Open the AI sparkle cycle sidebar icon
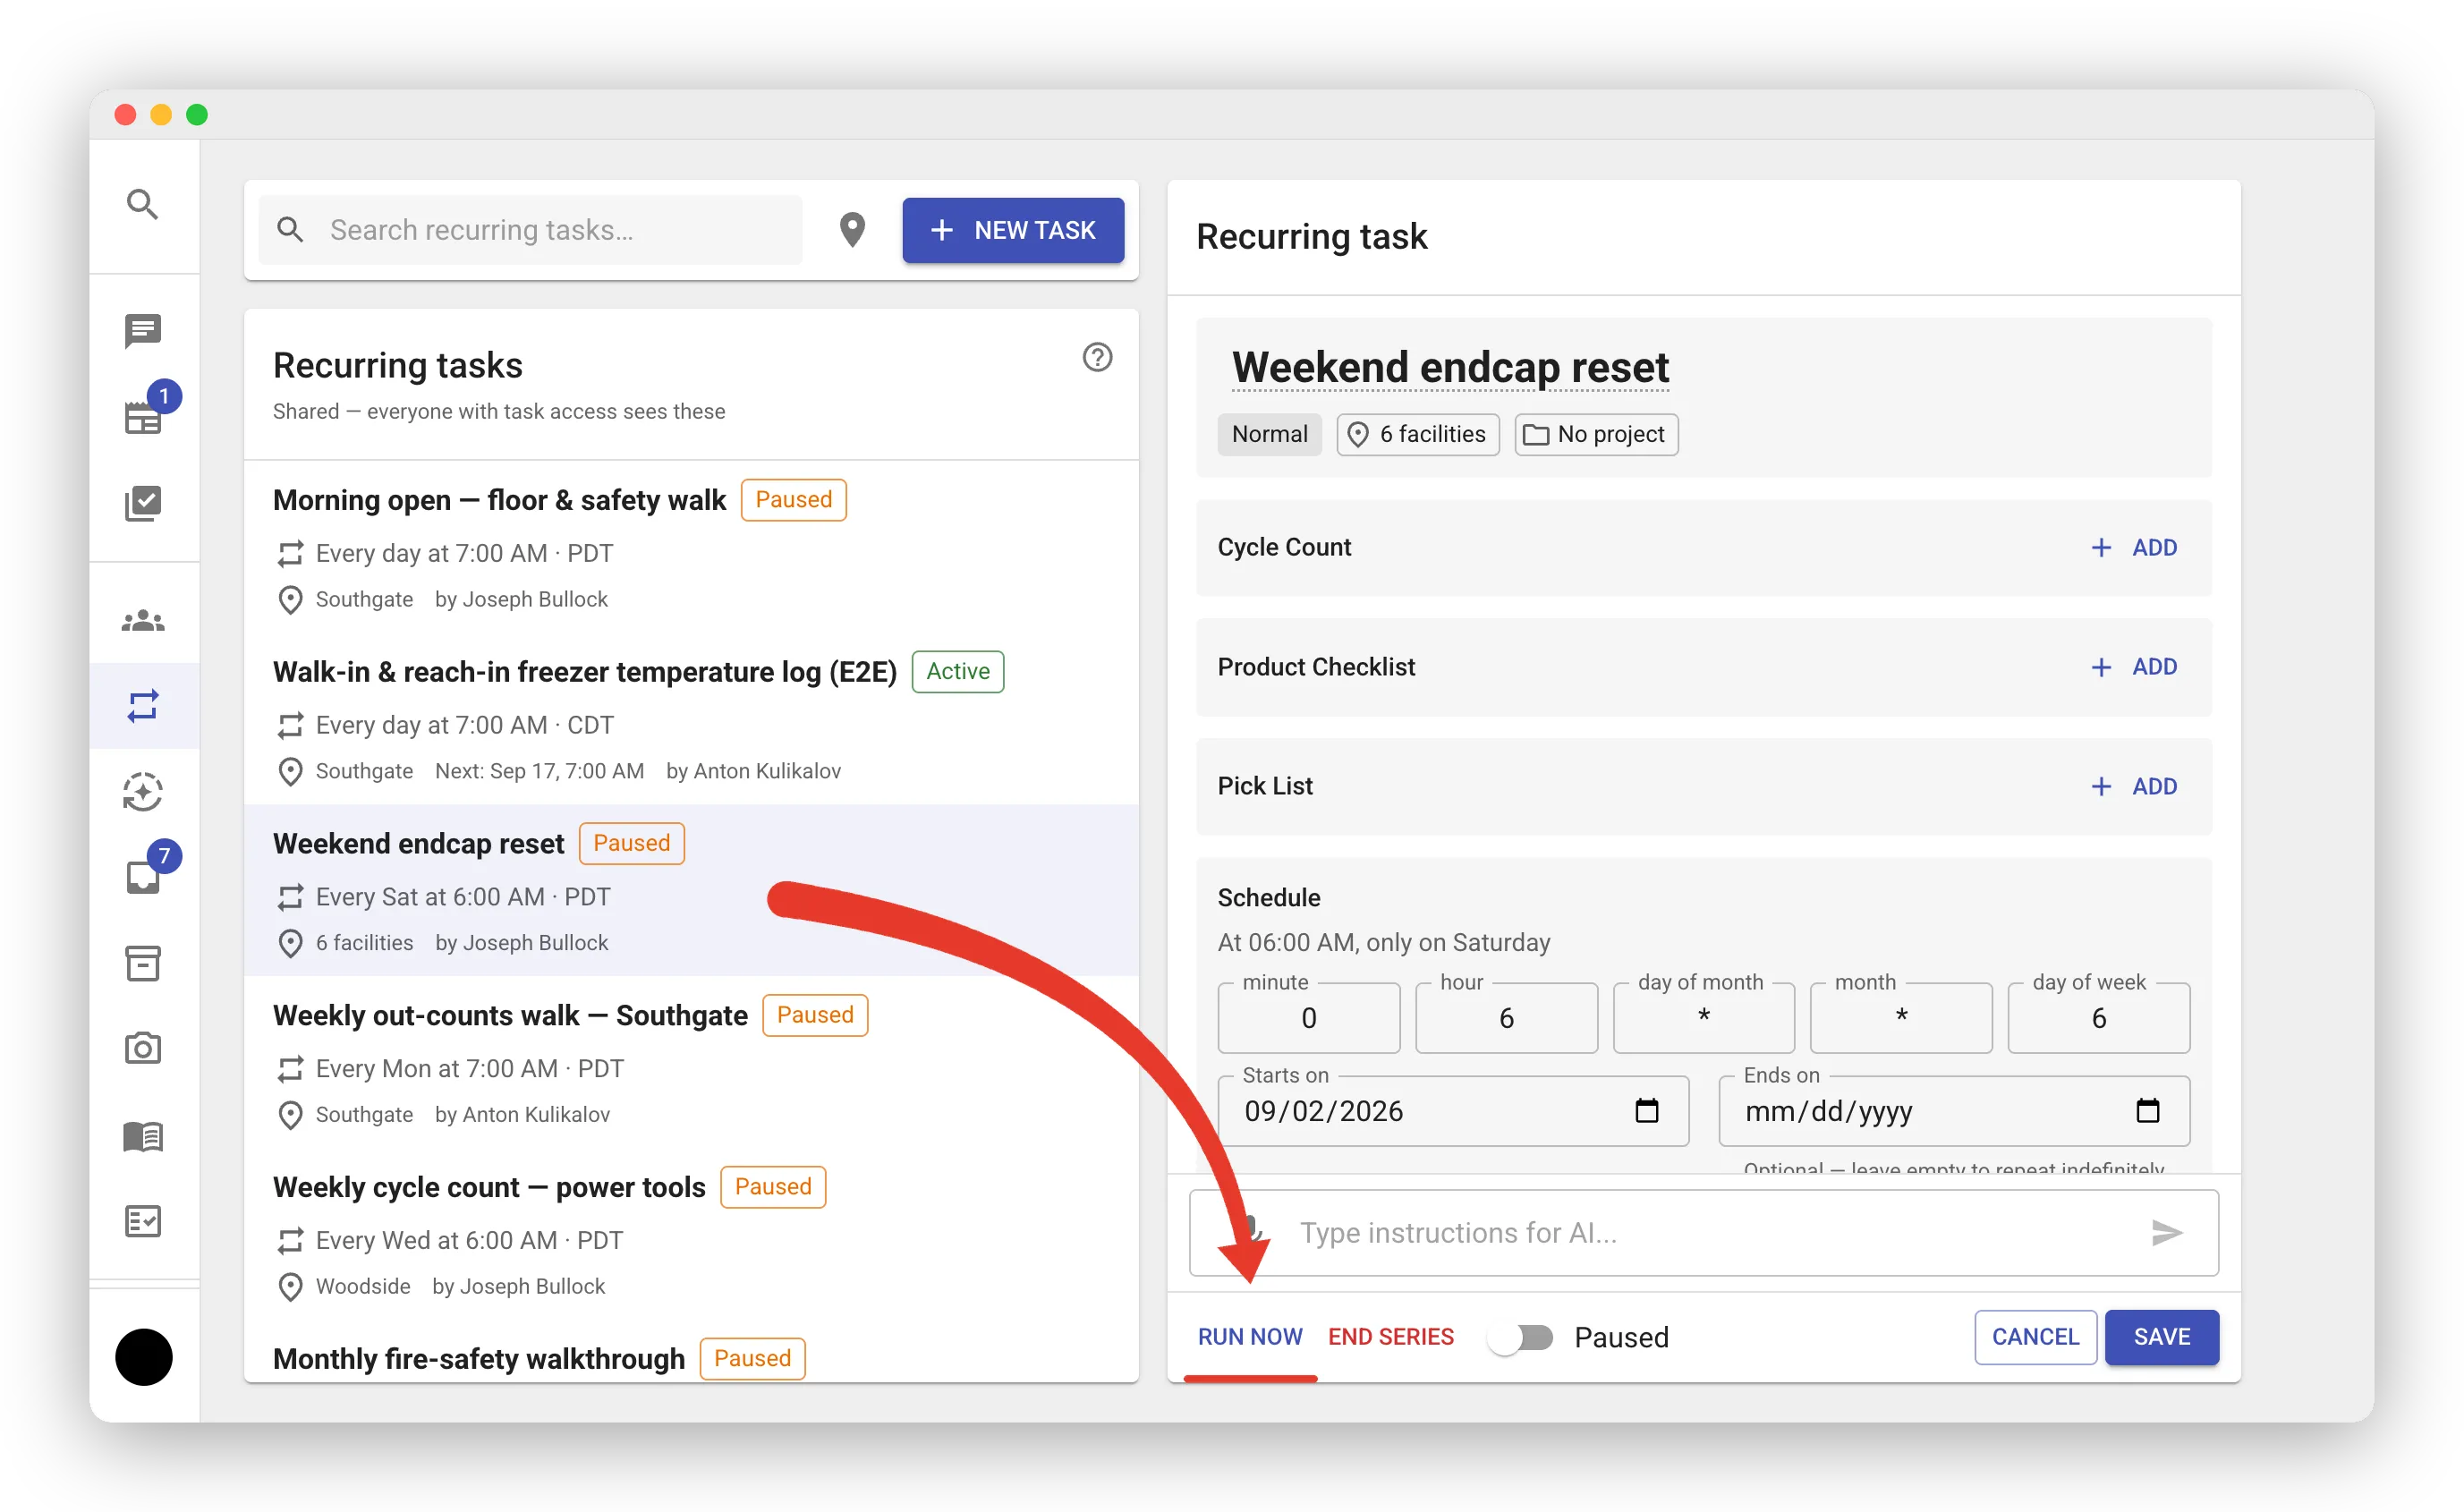Screen dimensions: 2464x1512 click(x=143, y=792)
